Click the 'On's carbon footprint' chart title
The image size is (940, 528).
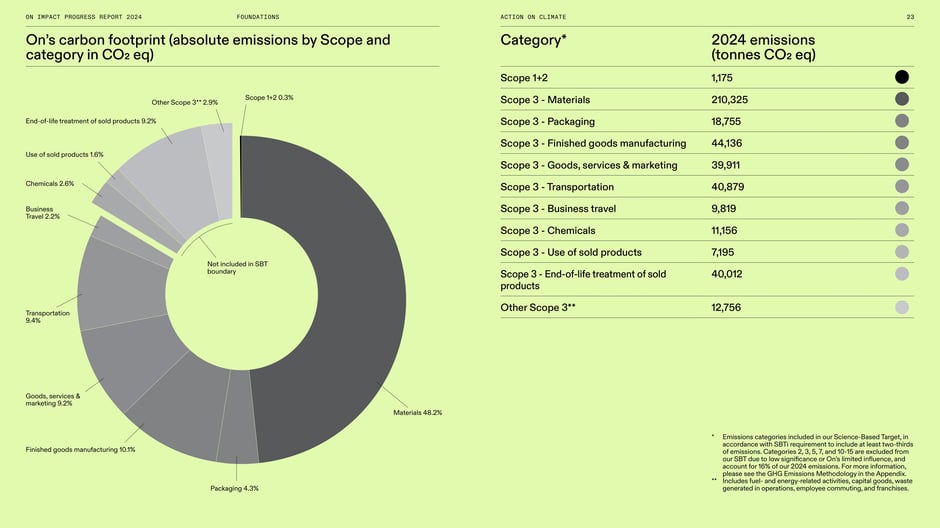[207, 47]
